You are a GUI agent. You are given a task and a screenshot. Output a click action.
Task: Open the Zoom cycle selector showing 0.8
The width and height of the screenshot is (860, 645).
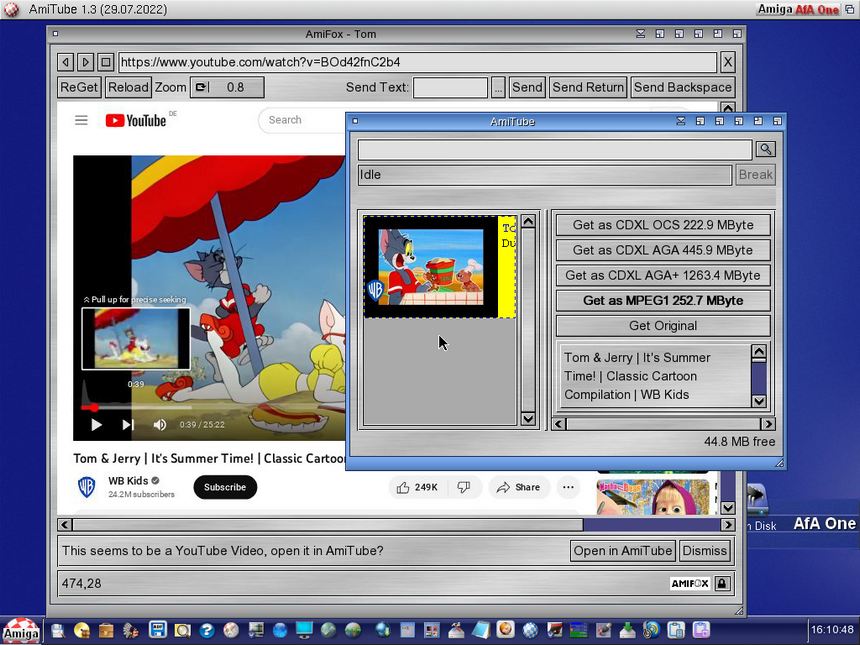[x=227, y=87]
